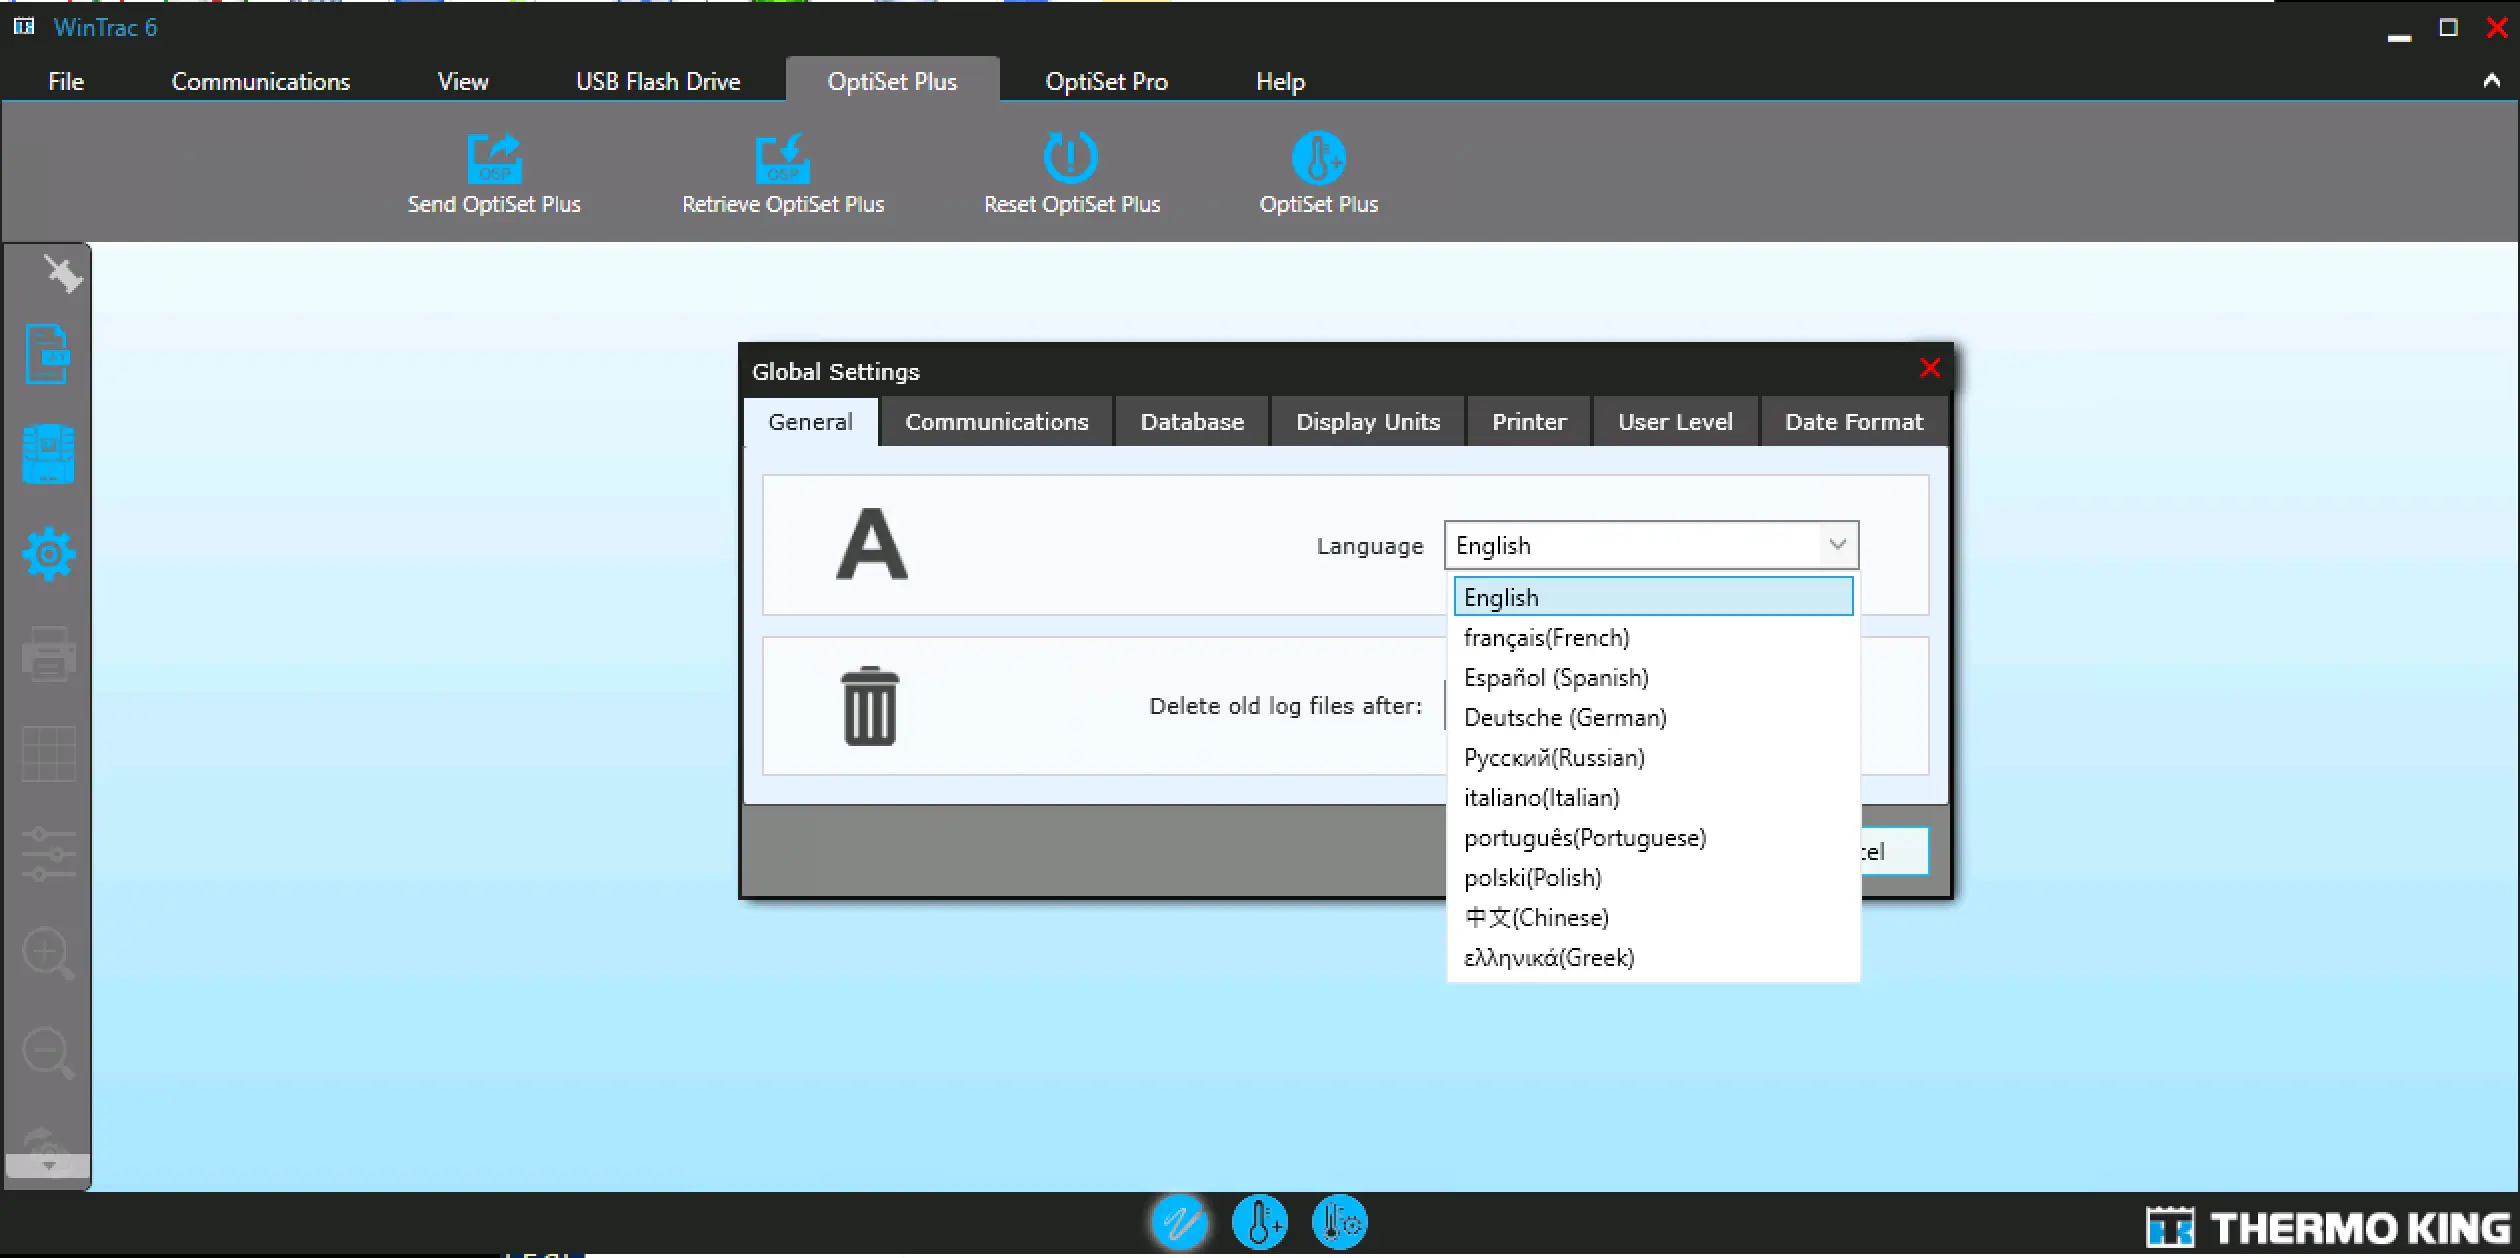Image resolution: width=2520 pixels, height=1258 pixels.
Task: Switch to the Date Format tab
Action: 1853,422
